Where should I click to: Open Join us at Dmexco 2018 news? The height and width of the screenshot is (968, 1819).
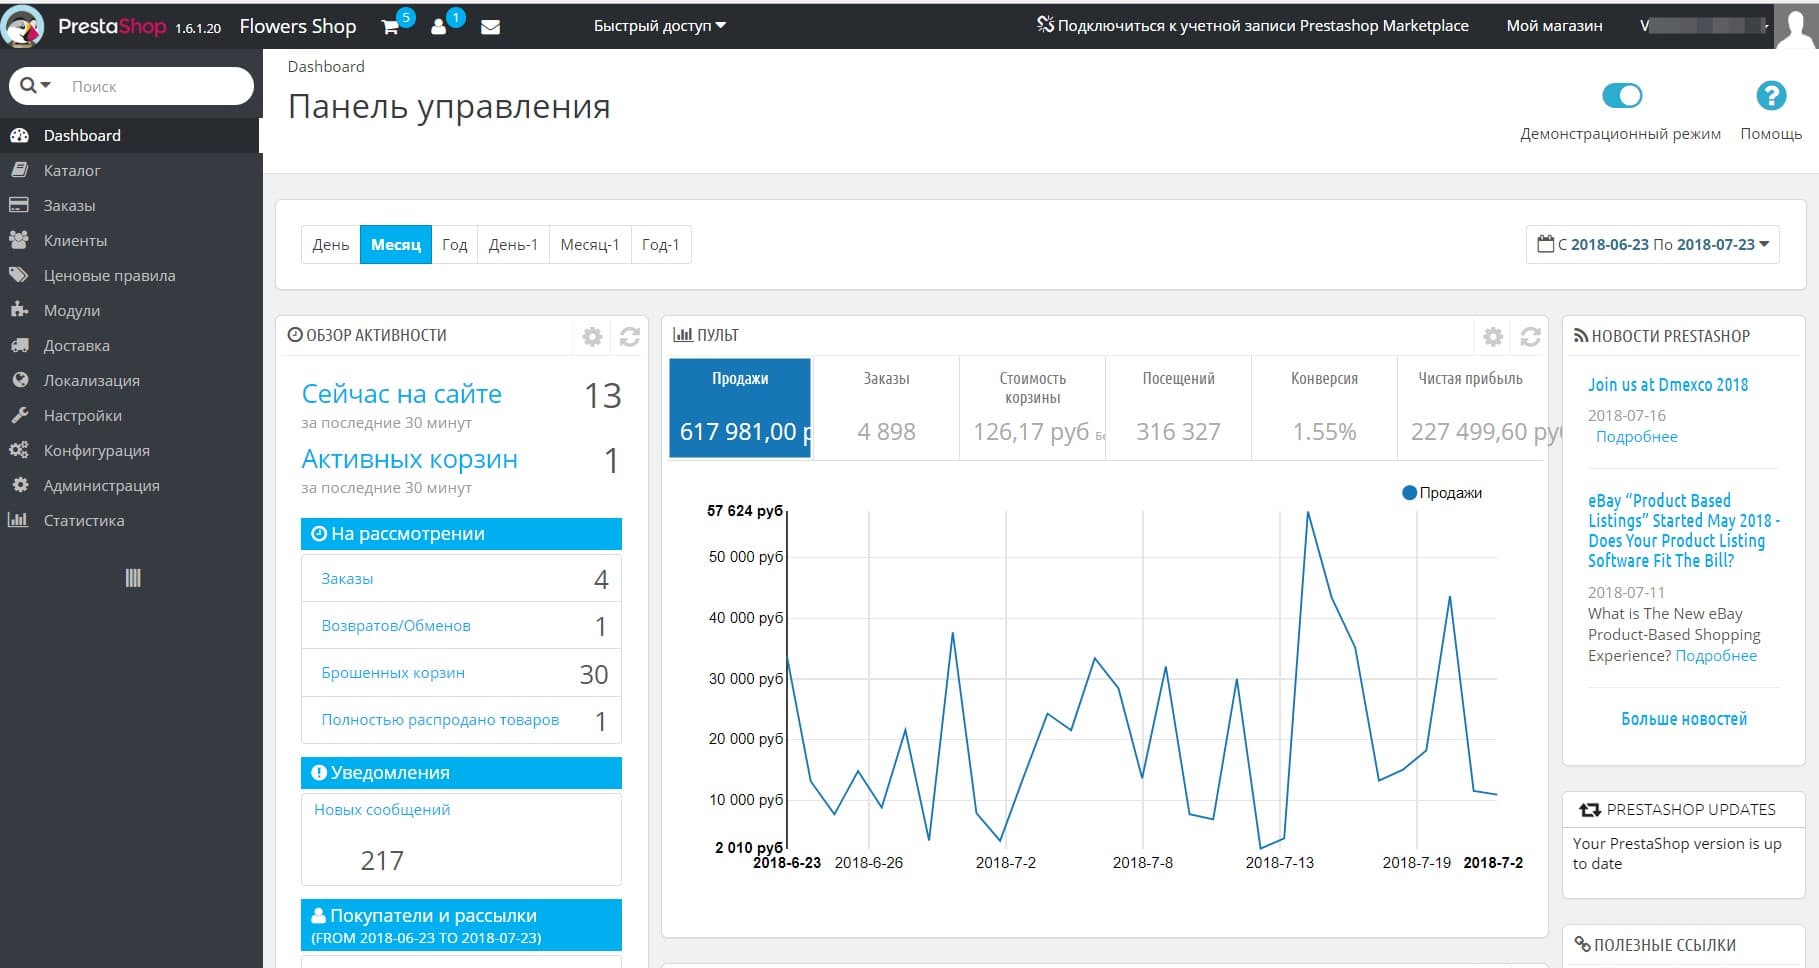point(1668,385)
